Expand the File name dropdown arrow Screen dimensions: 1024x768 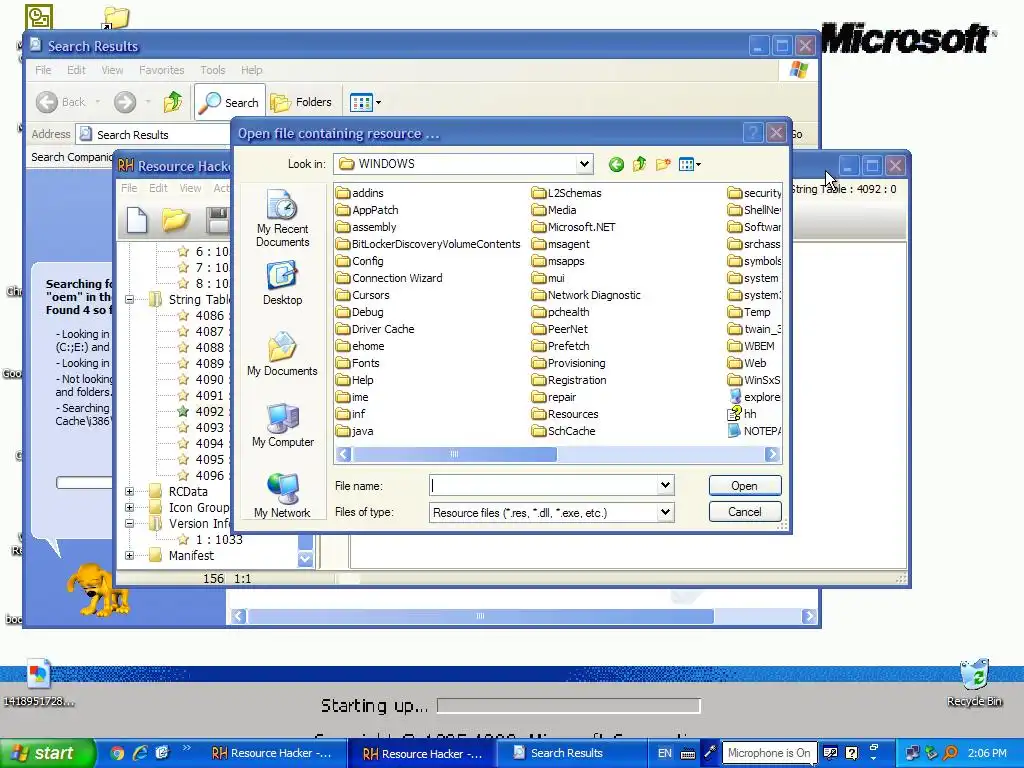pyautogui.click(x=665, y=485)
